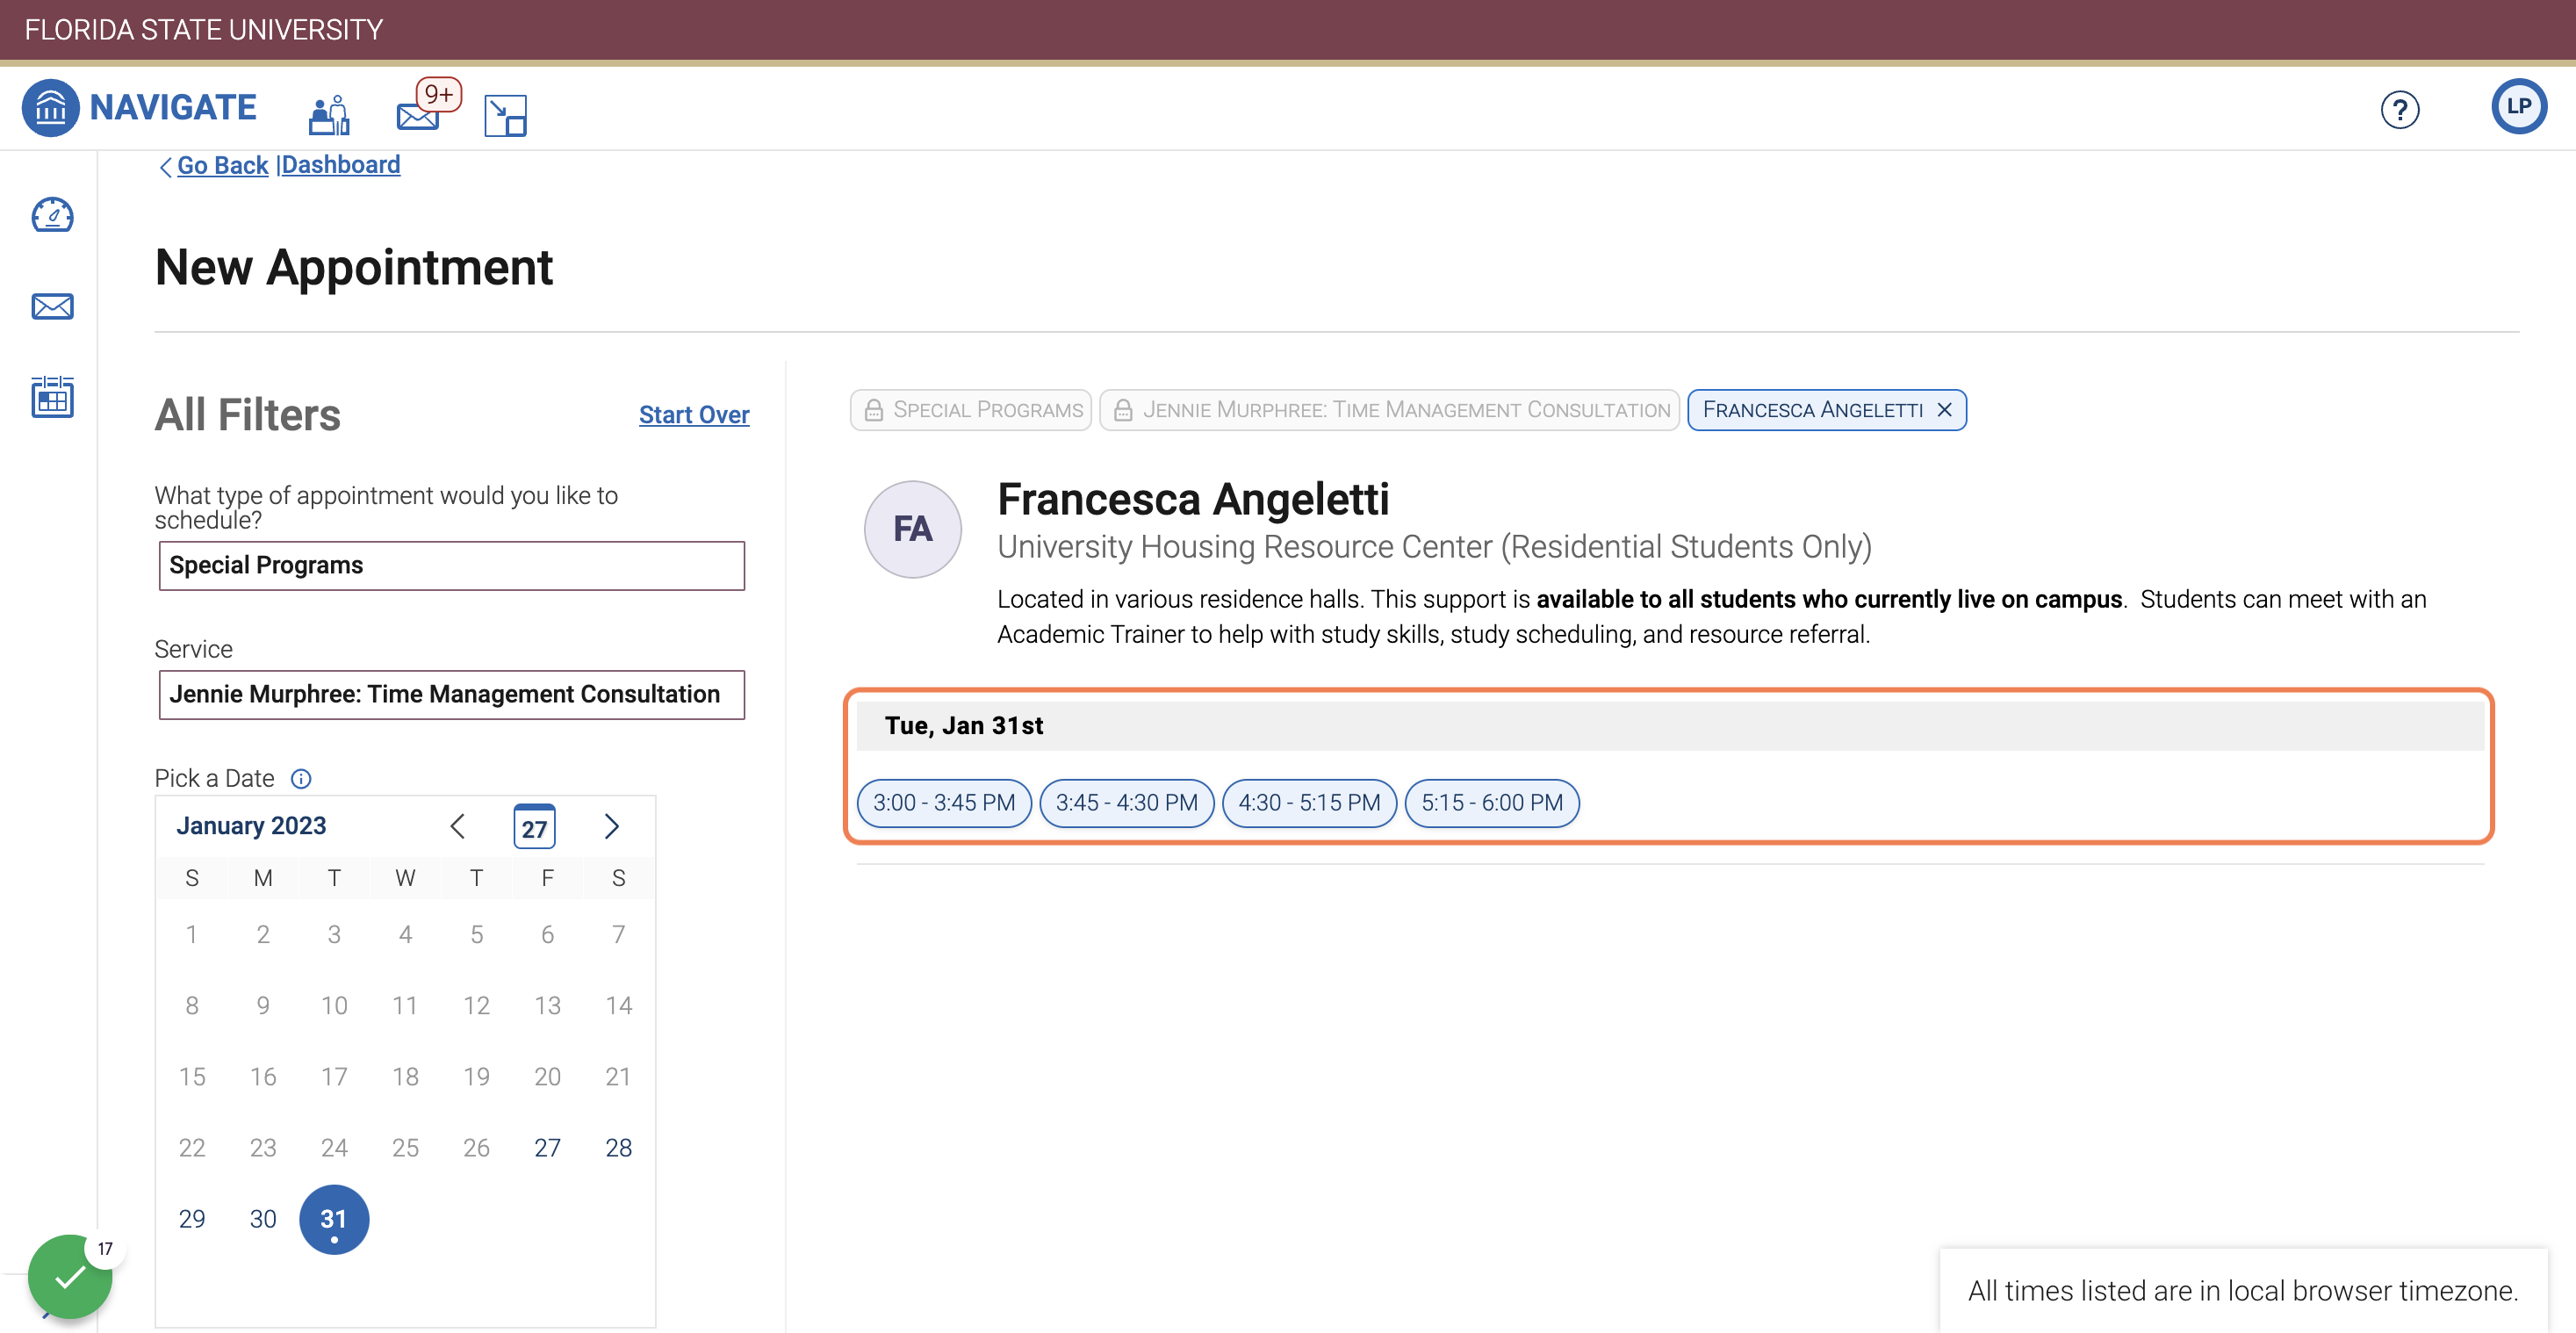Click the green checkmark badge with 17

(70, 1276)
